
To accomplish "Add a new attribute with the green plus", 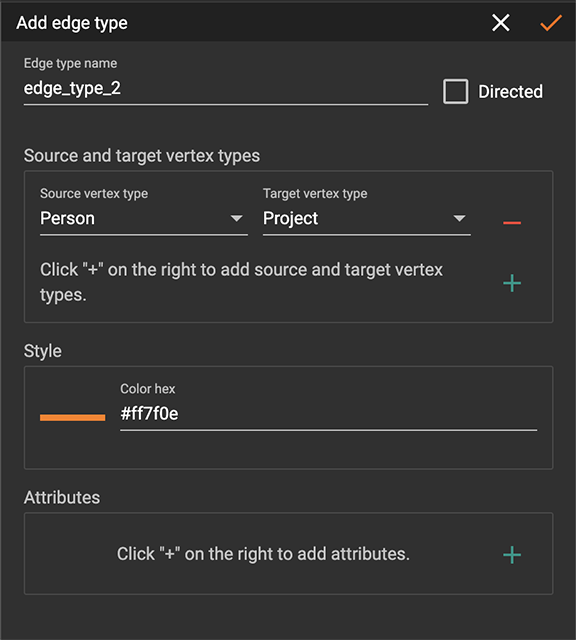I will (512, 555).
